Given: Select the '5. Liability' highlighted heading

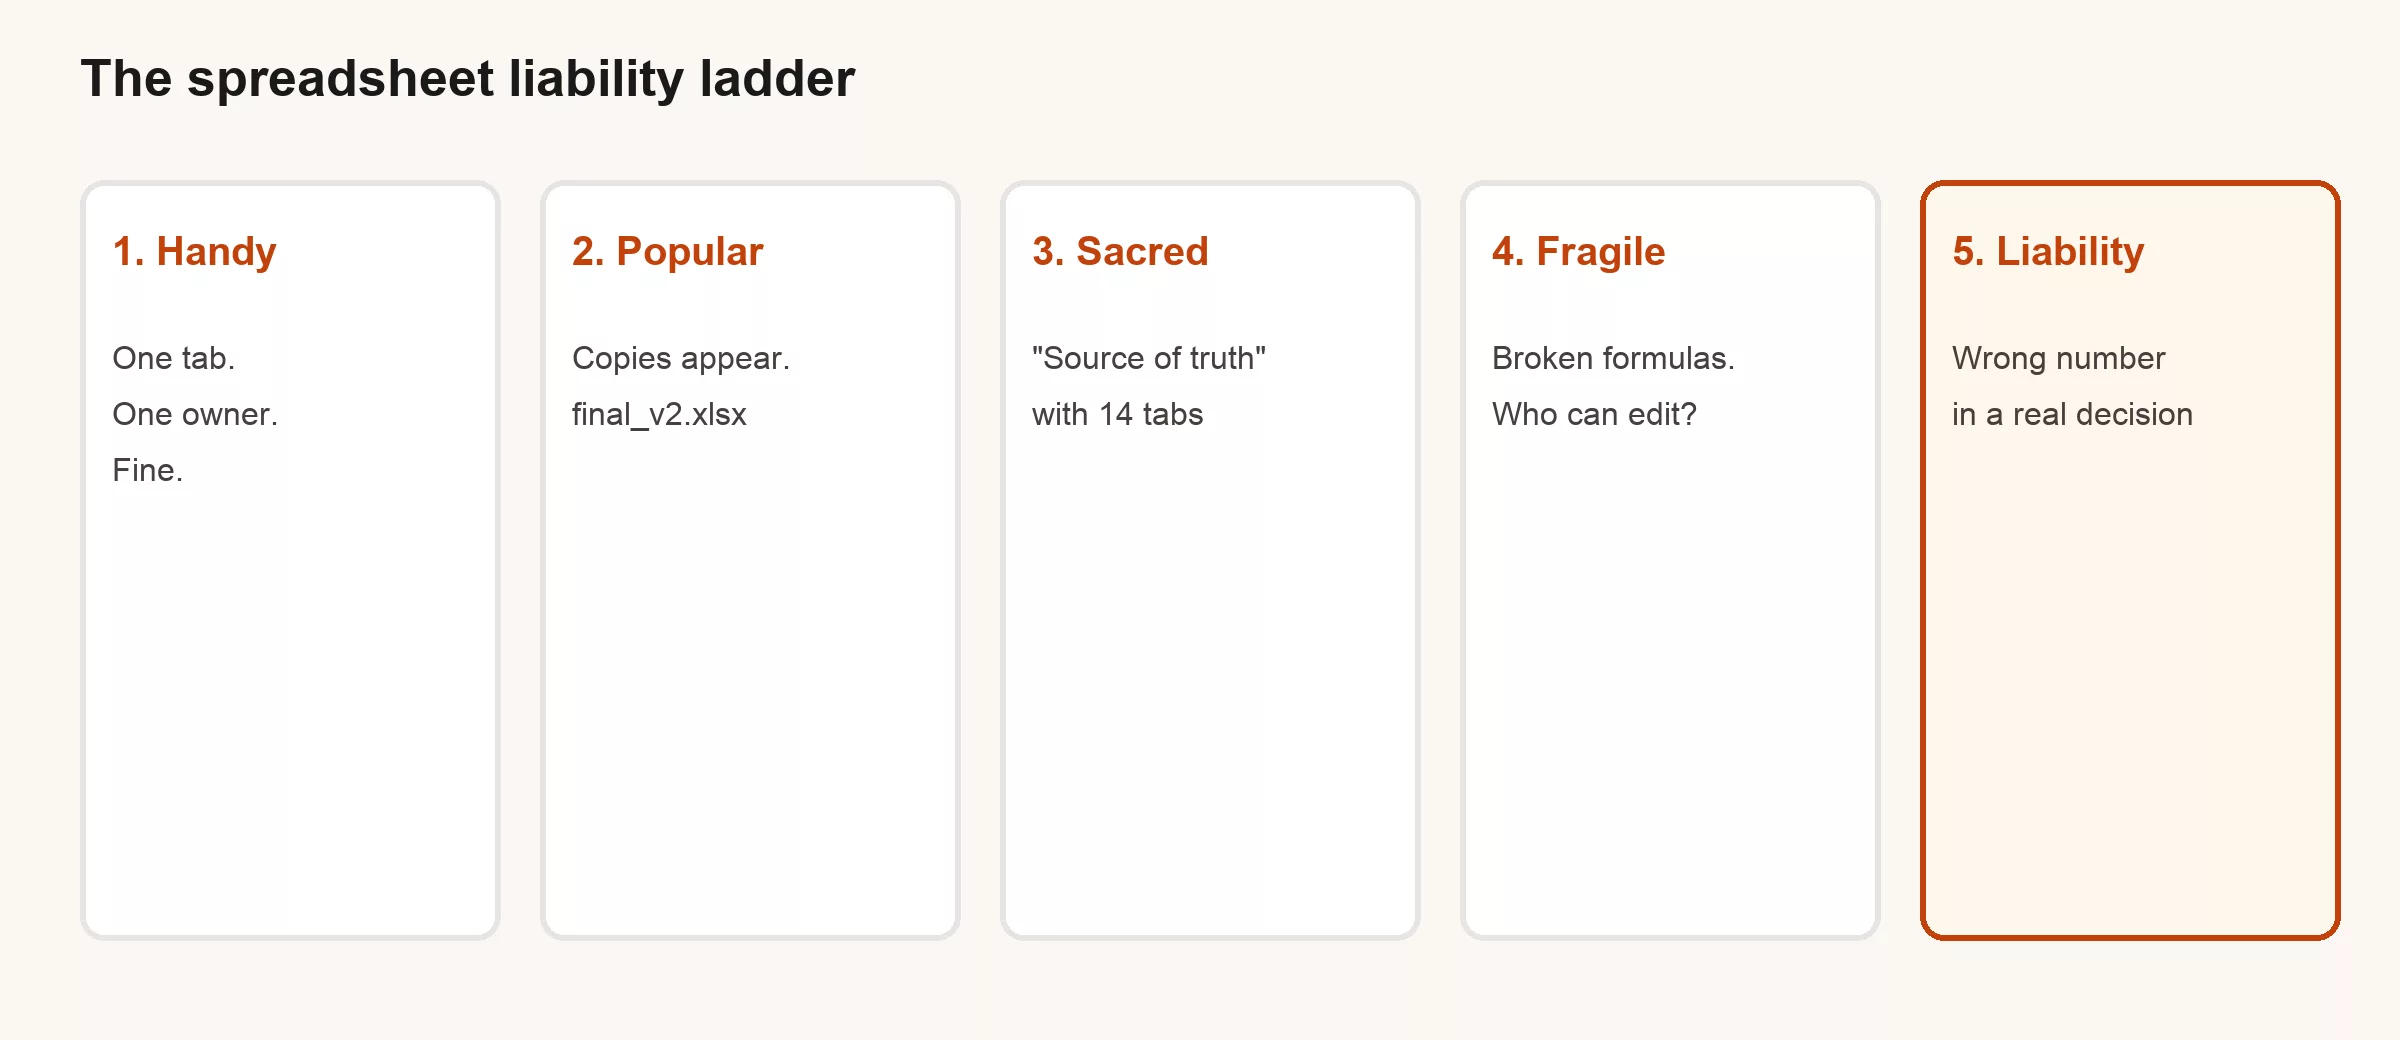Looking at the screenshot, I should click(x=2048, y=252).
